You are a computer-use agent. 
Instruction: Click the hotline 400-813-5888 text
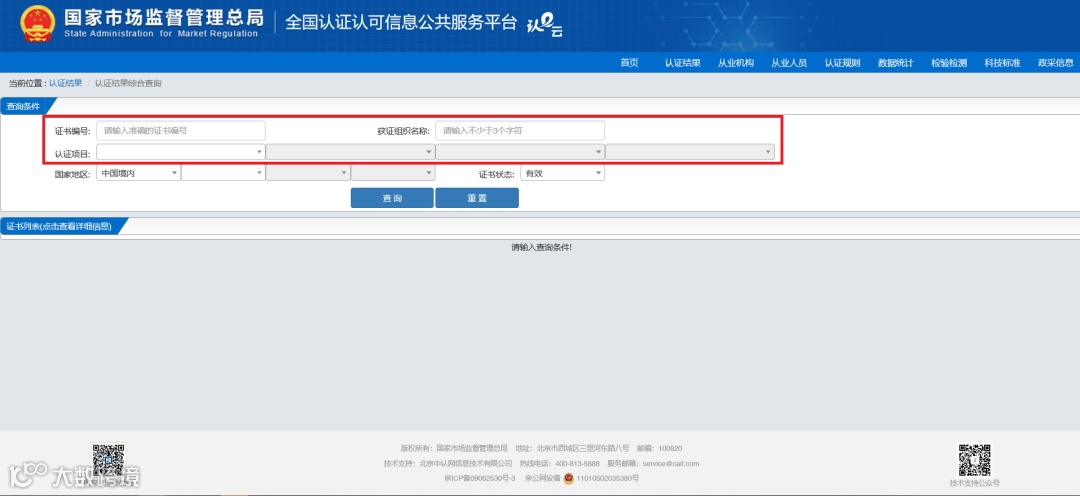point(579,463)
